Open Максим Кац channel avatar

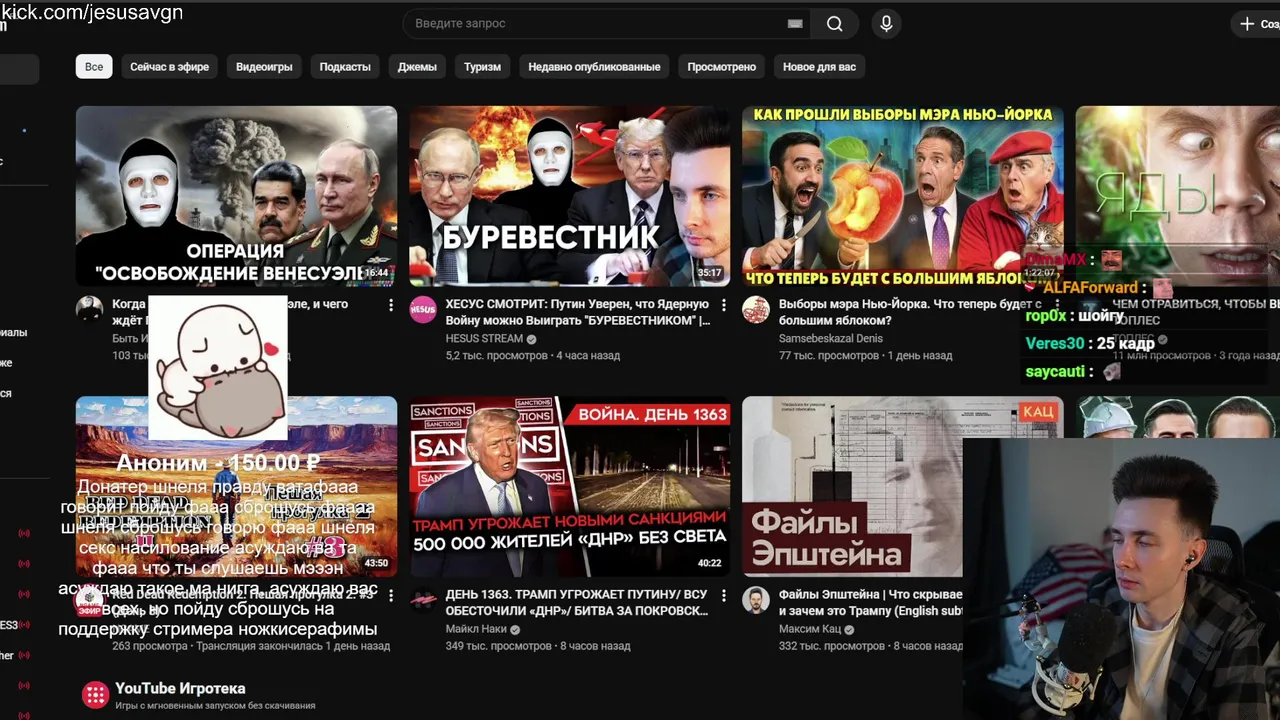[756, 600]
